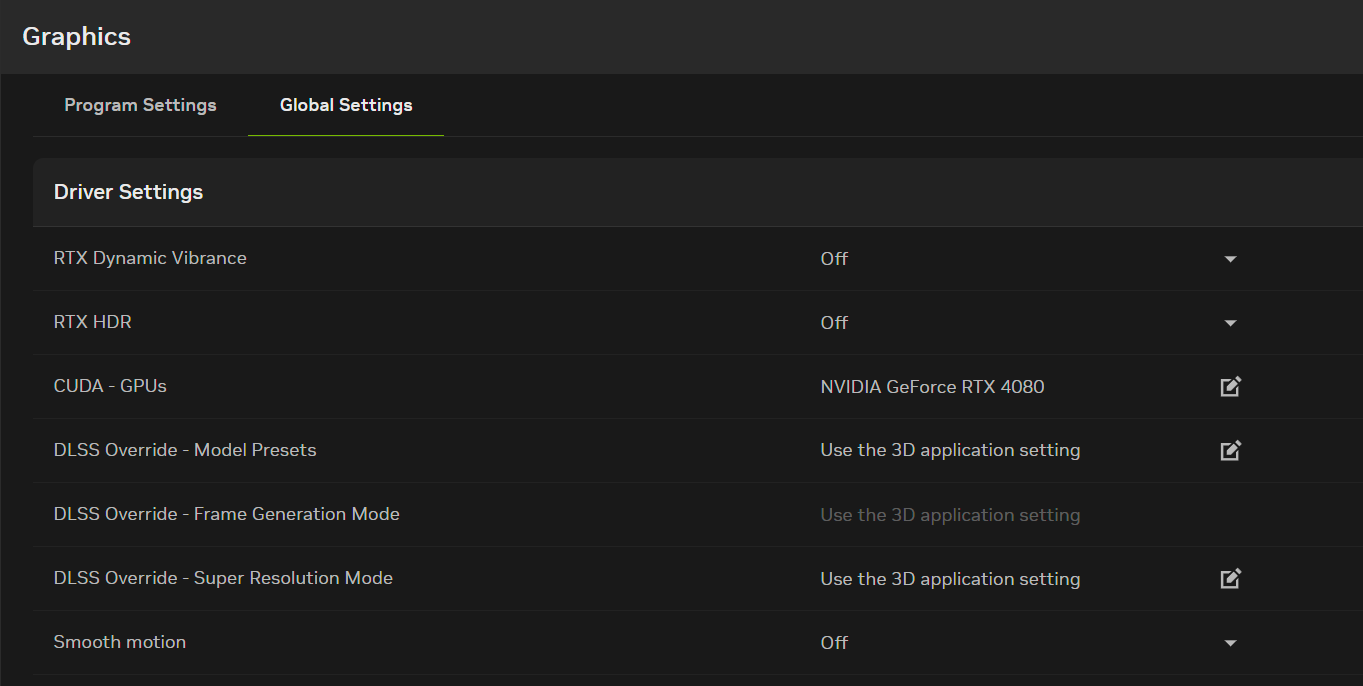Select the Smooth motion row label

pos(119,642)
